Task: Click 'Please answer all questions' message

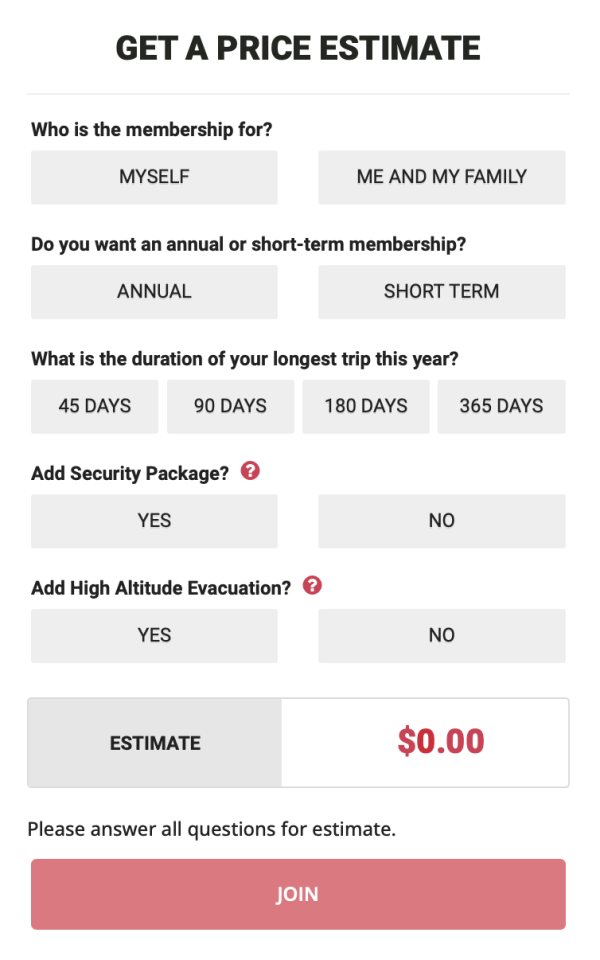Action: [212, 829]
